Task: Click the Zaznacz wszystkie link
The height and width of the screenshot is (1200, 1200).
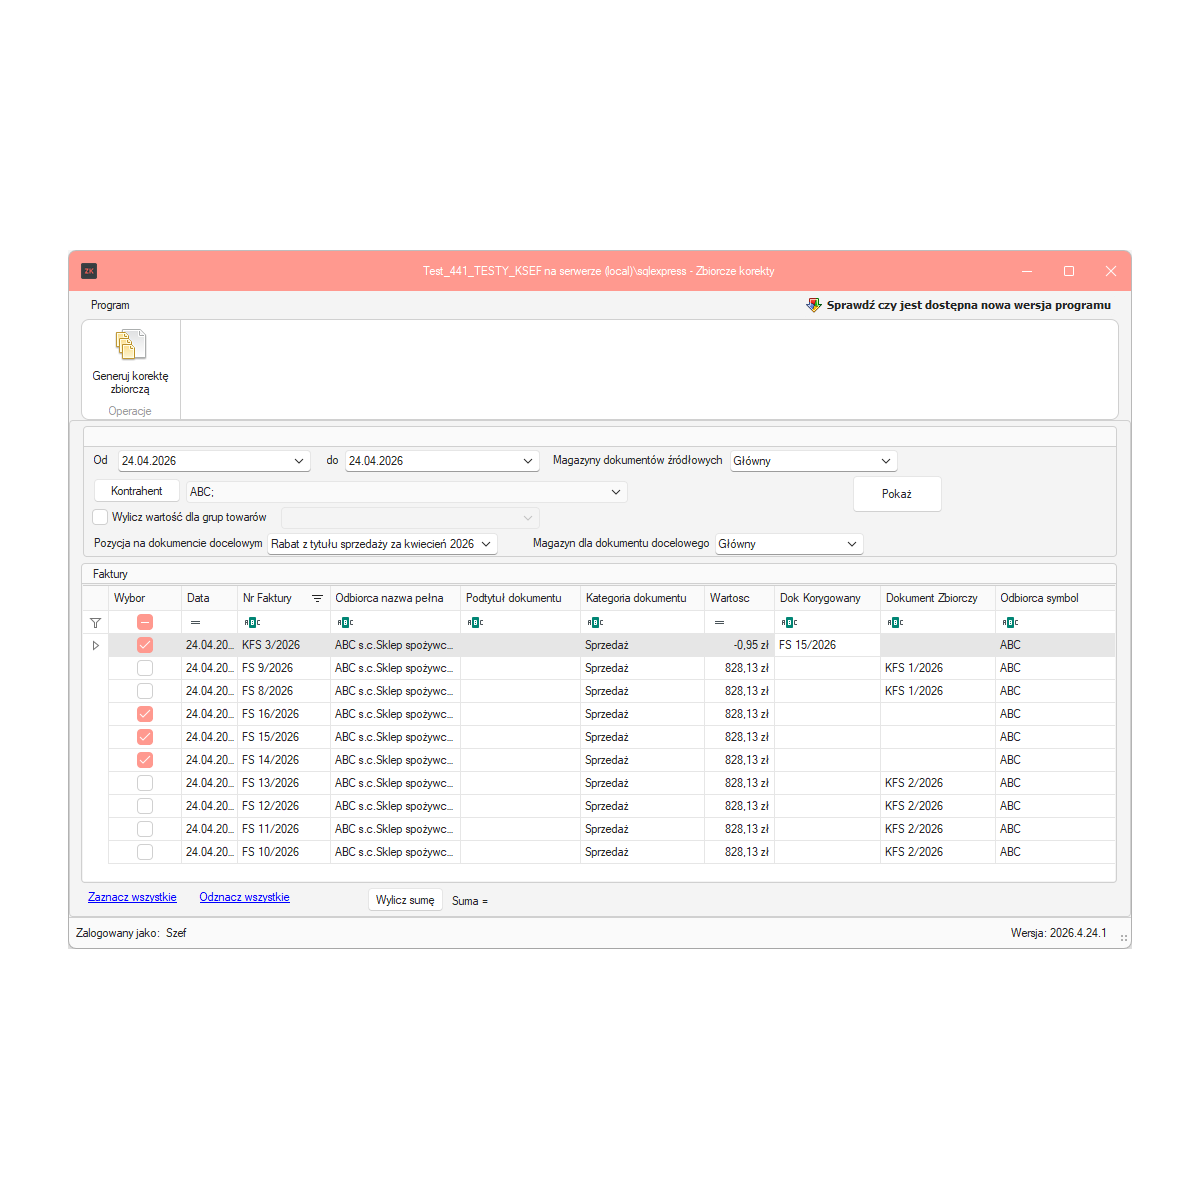Action: (132, 897)
